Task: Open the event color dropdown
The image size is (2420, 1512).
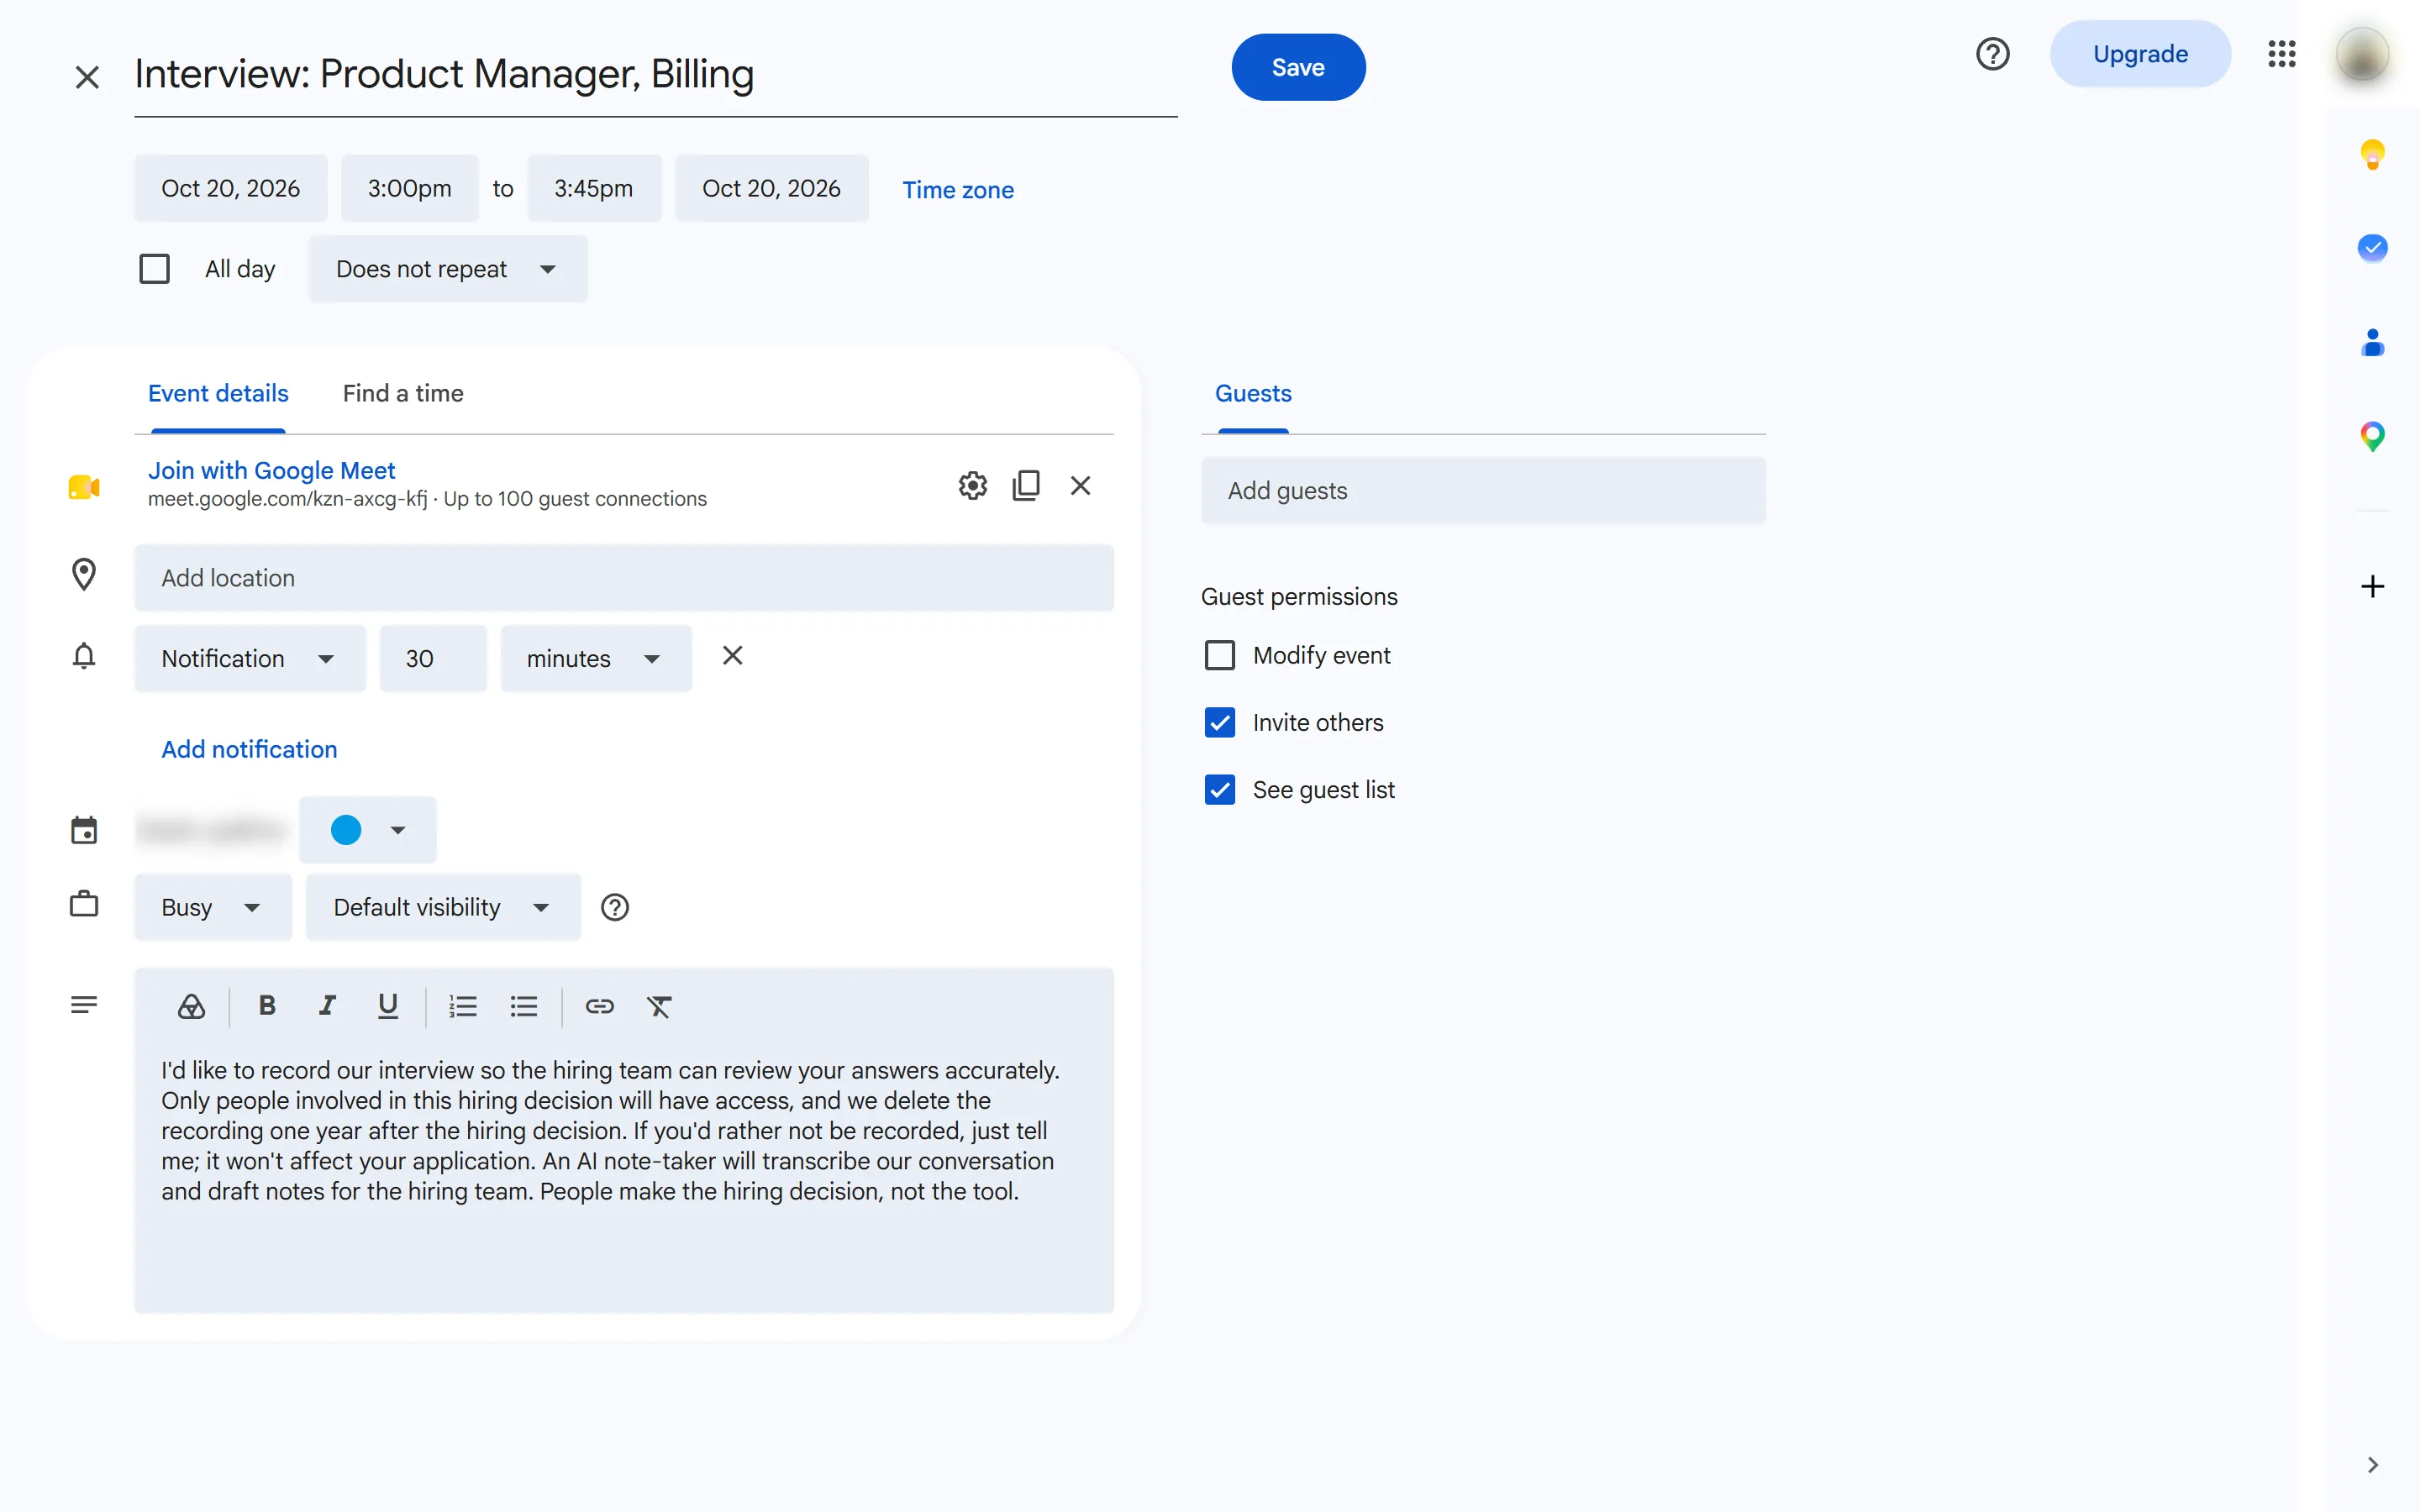Action: tap(368, 830)
